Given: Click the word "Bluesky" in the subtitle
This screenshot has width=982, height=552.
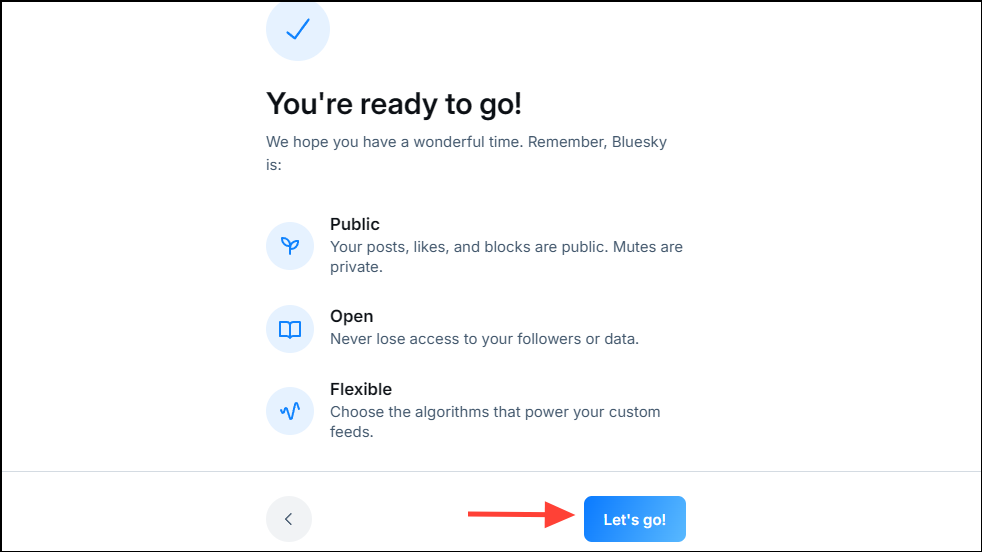Looking at the screenshot, I should click(x=635, y=142).
